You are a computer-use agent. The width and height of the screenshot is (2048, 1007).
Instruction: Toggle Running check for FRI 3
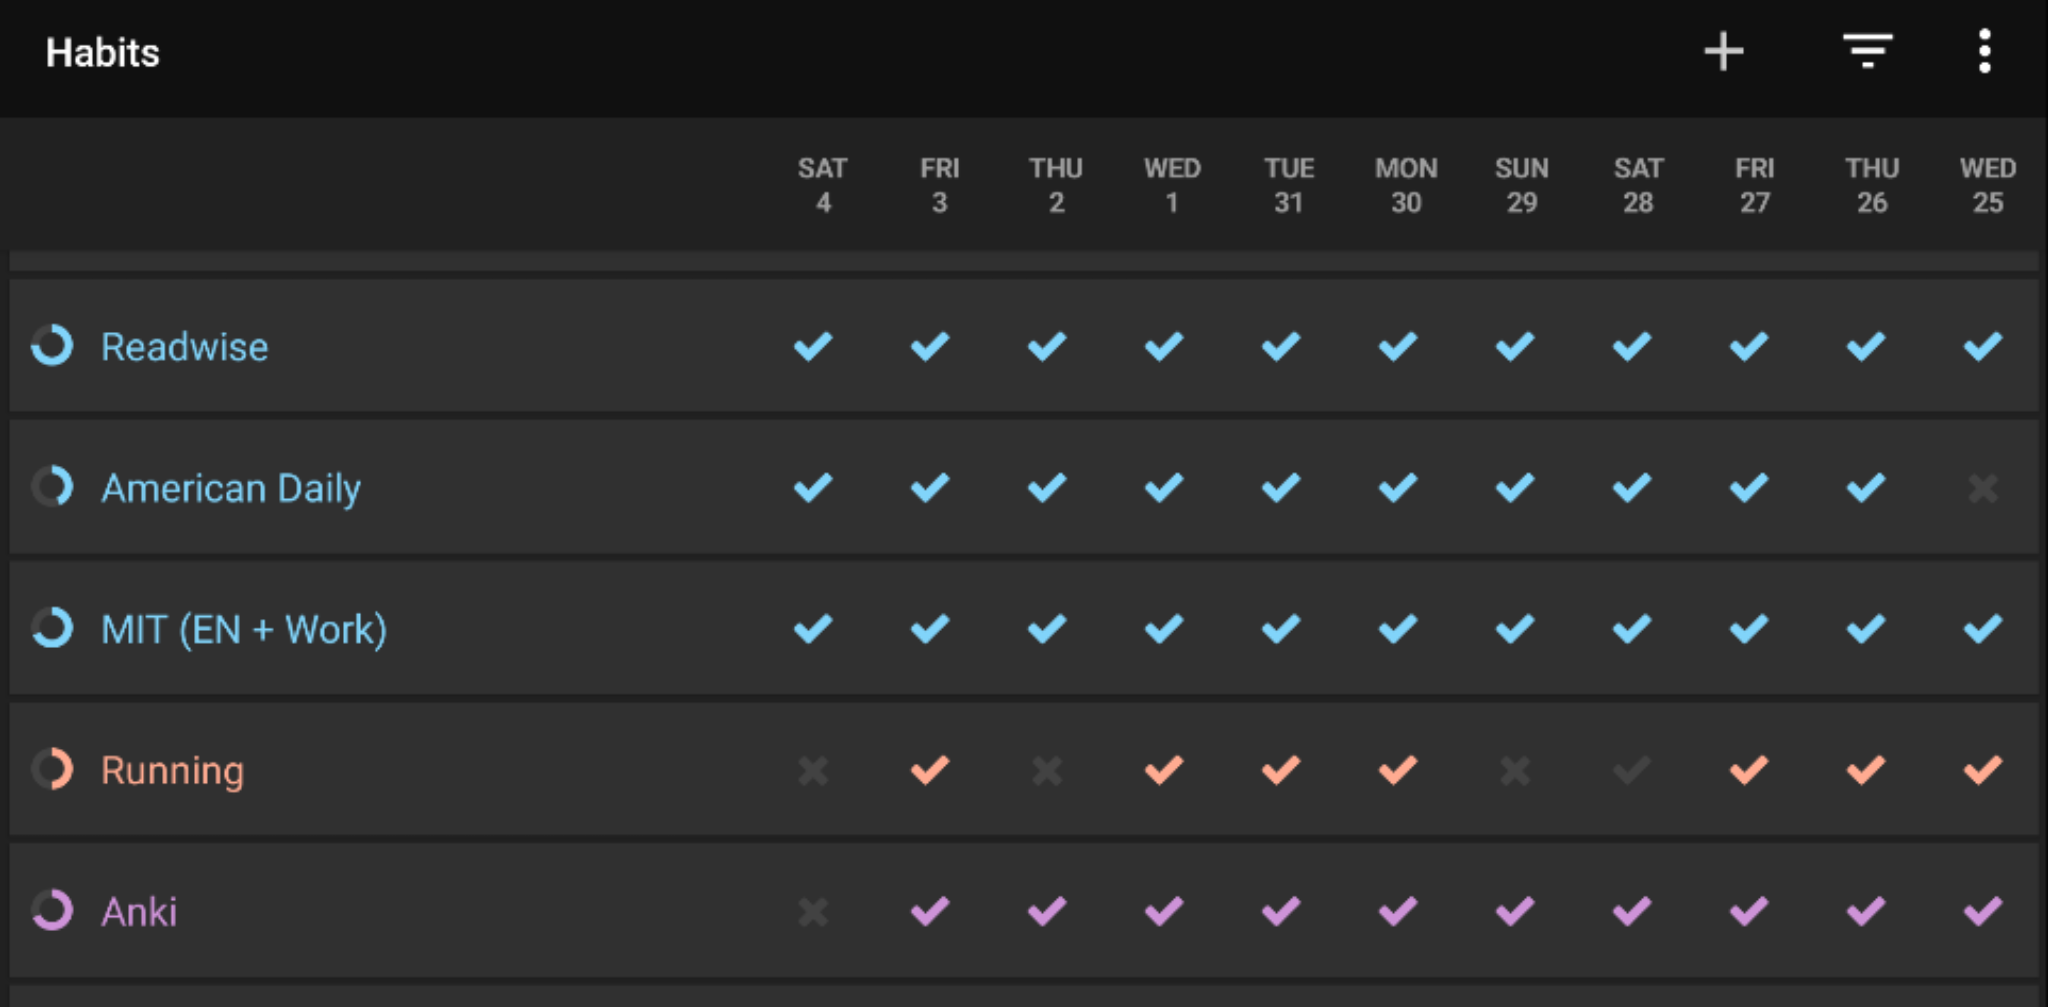coord(930,770)
